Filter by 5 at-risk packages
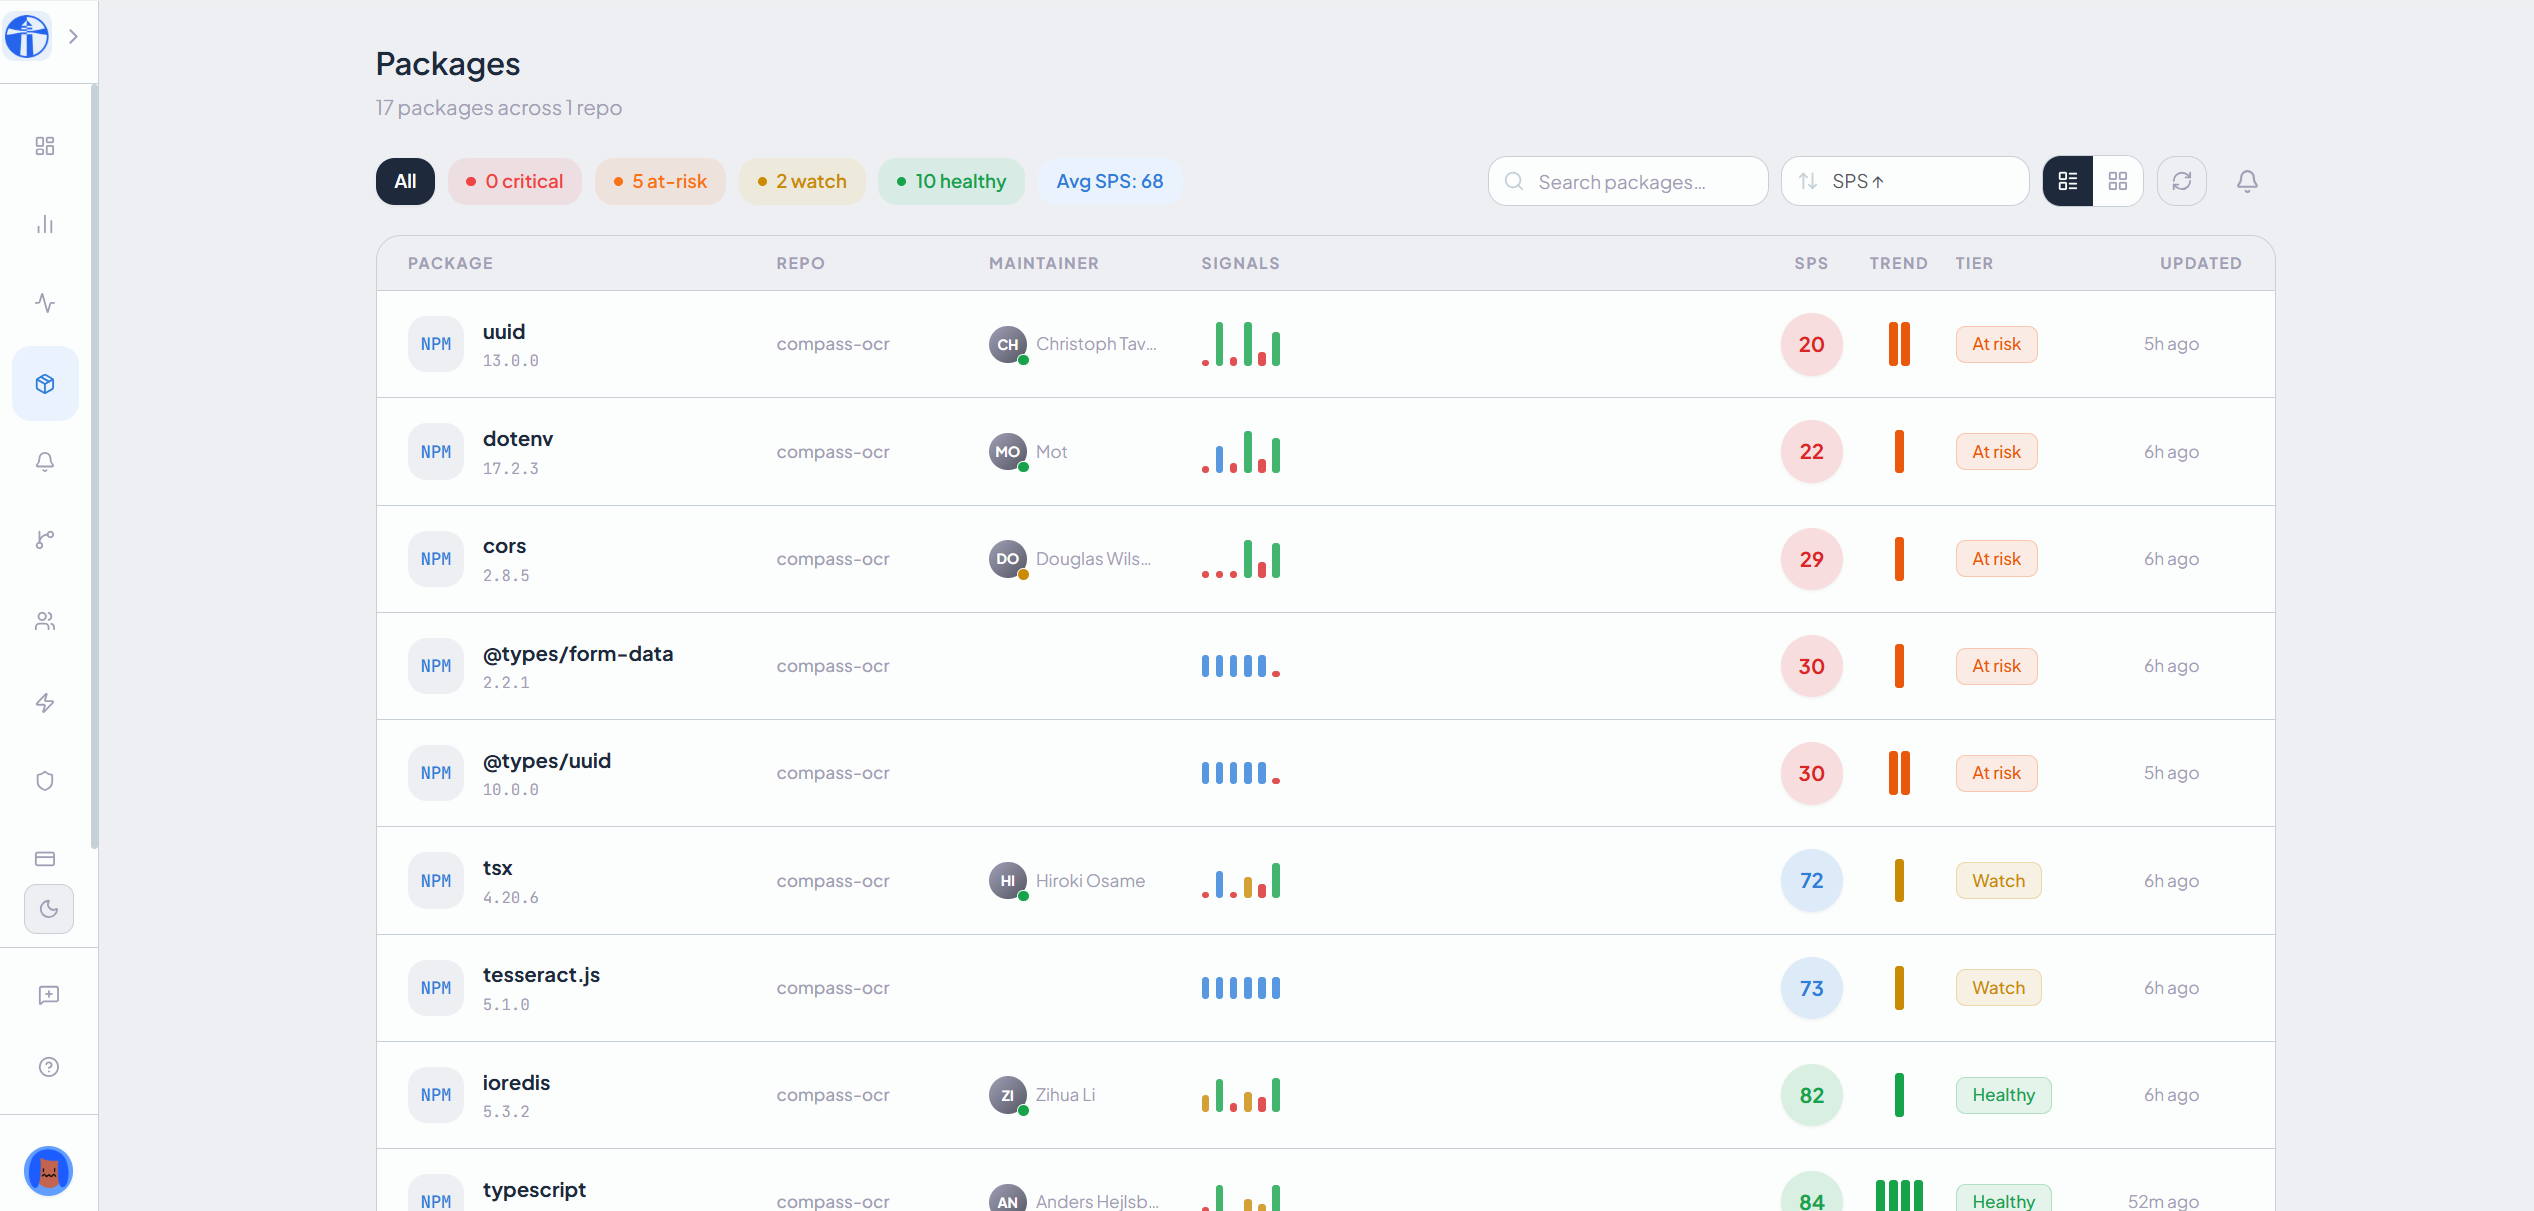 [660, 182]
